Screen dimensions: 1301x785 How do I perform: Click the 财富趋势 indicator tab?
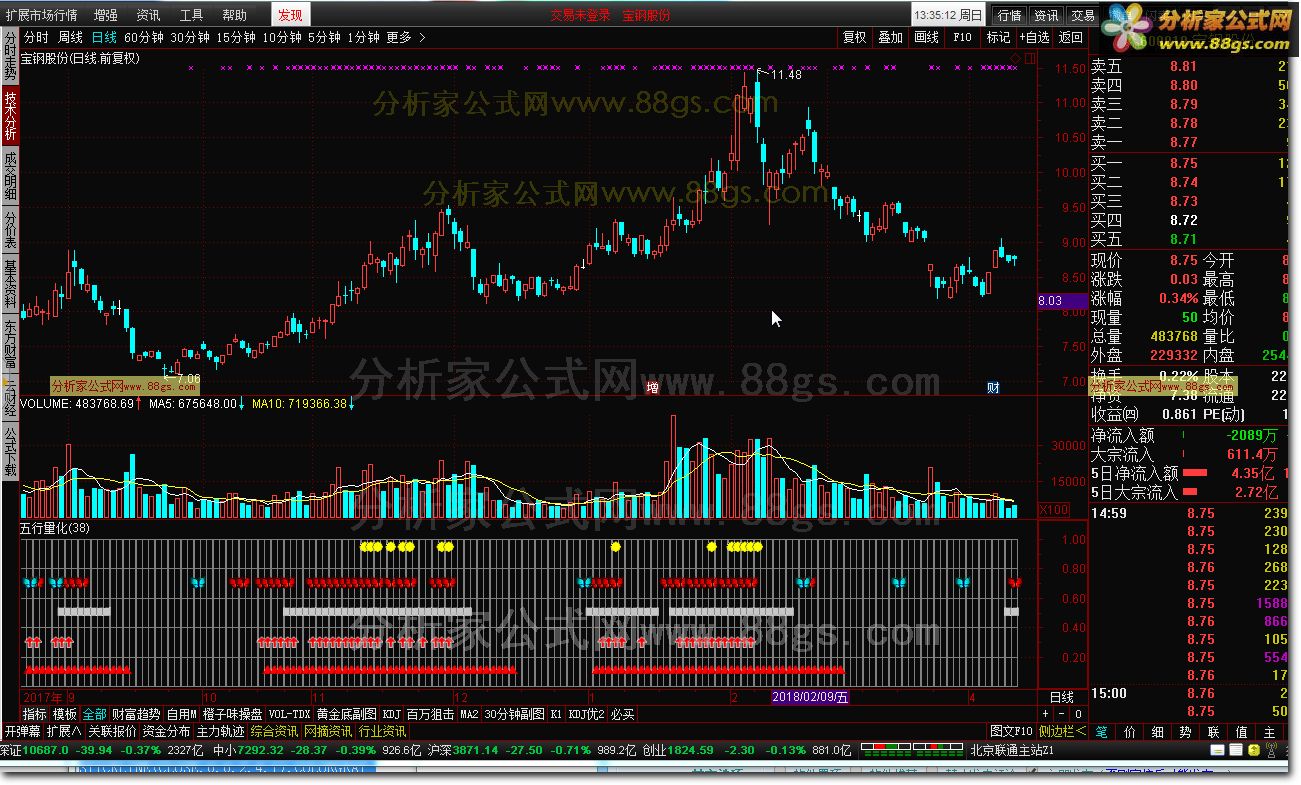(136, 714)
